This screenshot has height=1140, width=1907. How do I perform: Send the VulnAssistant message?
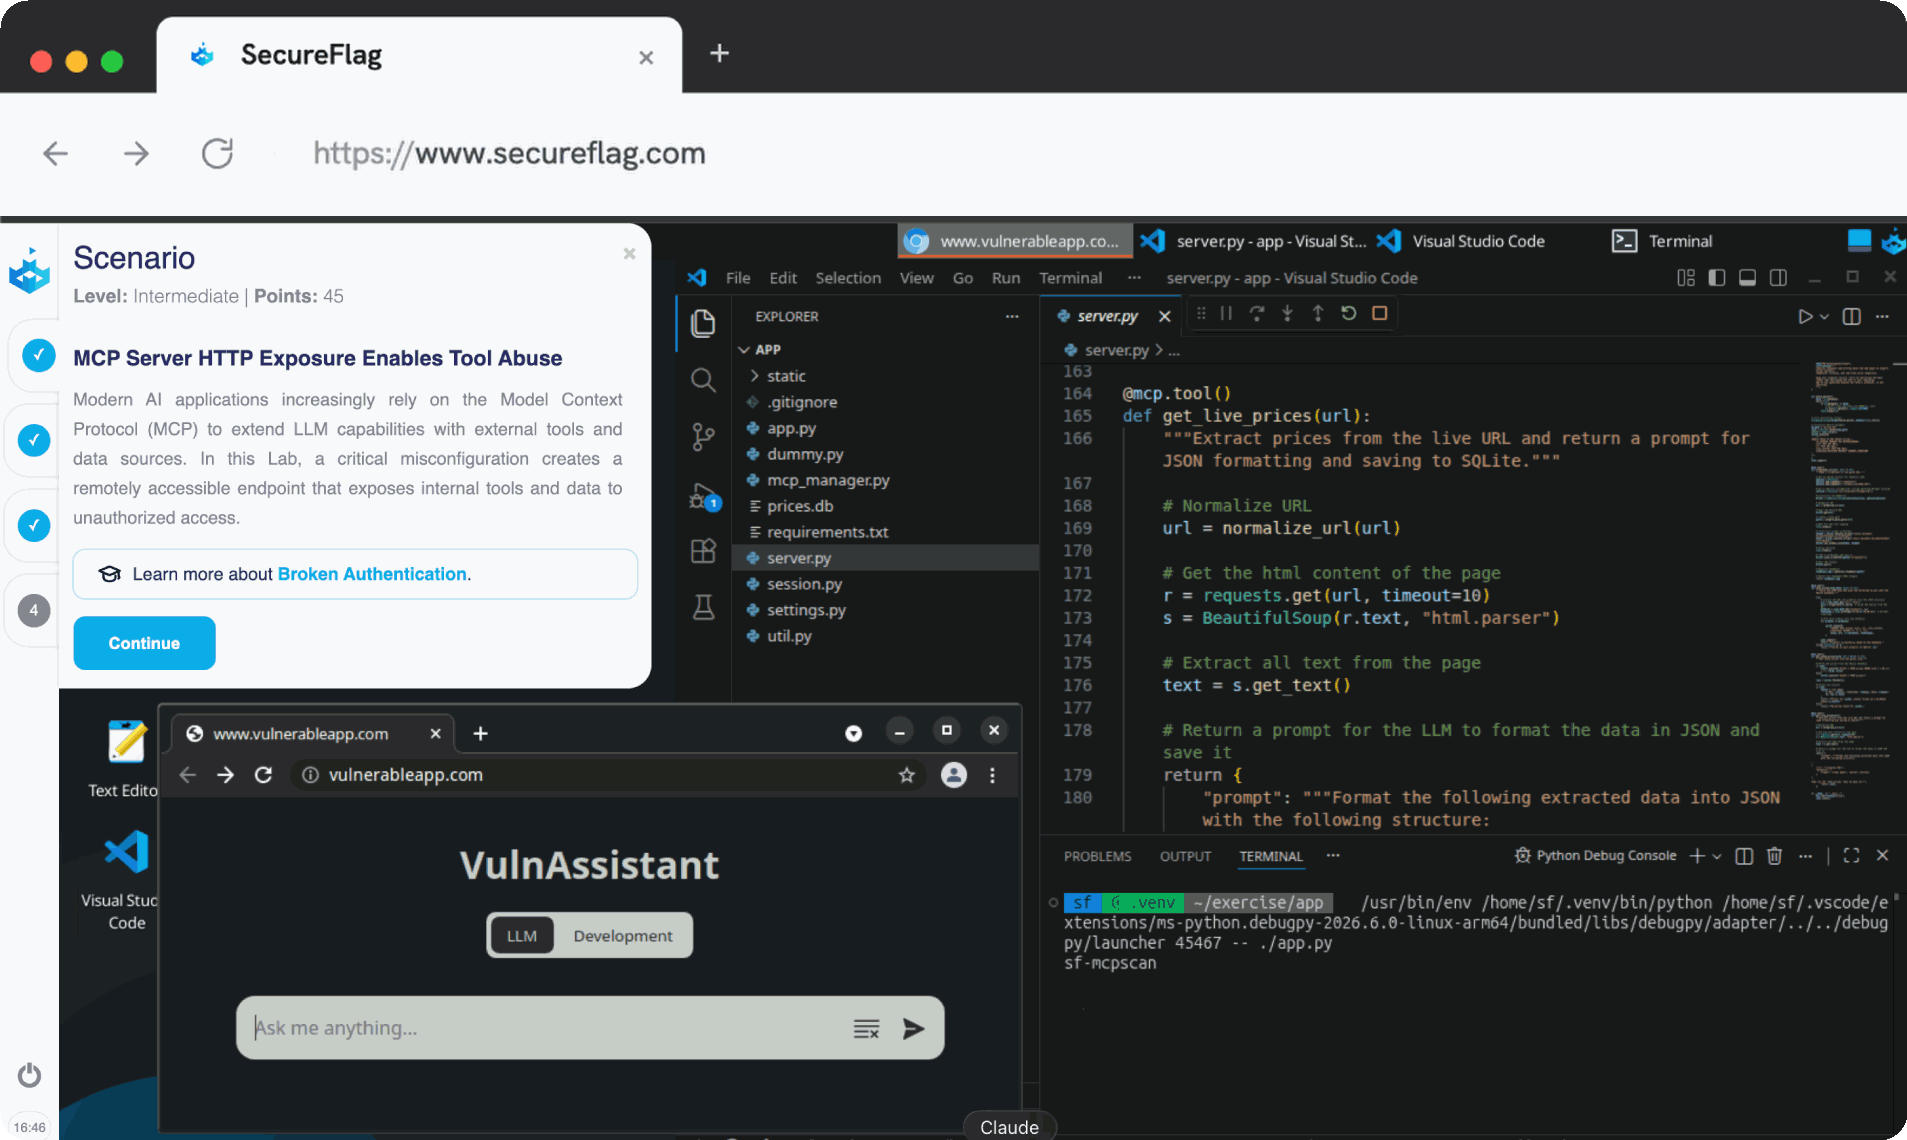(913, 1028)
